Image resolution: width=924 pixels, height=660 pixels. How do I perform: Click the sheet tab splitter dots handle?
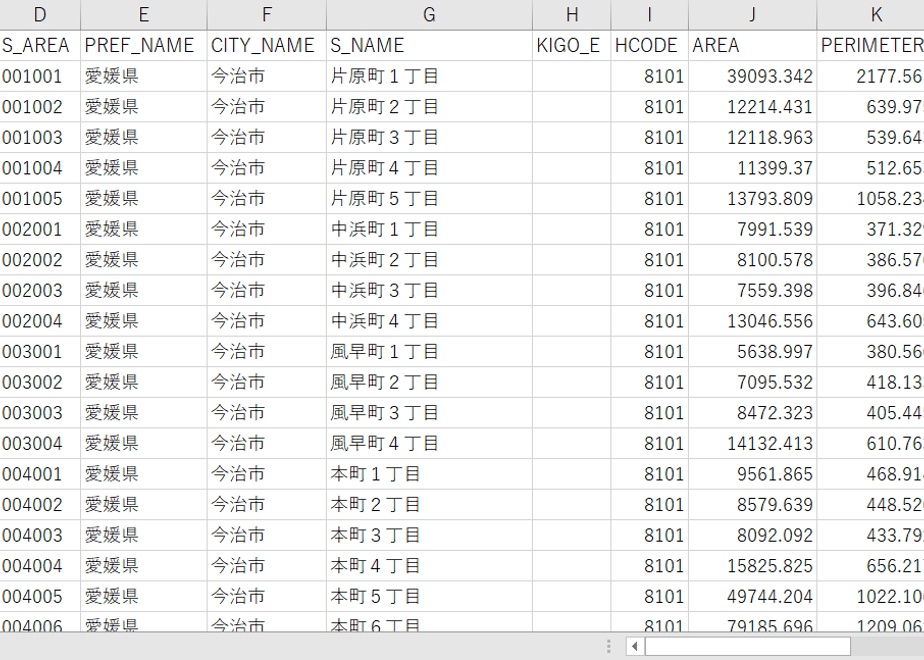[609, 646]
